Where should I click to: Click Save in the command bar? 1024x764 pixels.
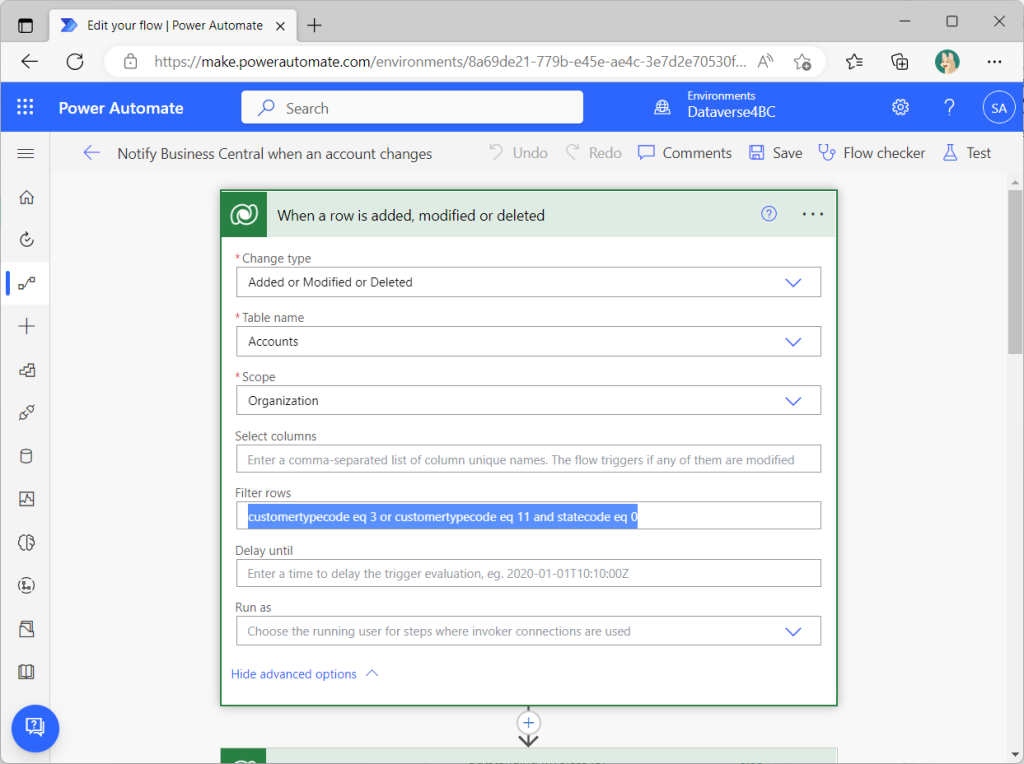(x=775, y=153)
